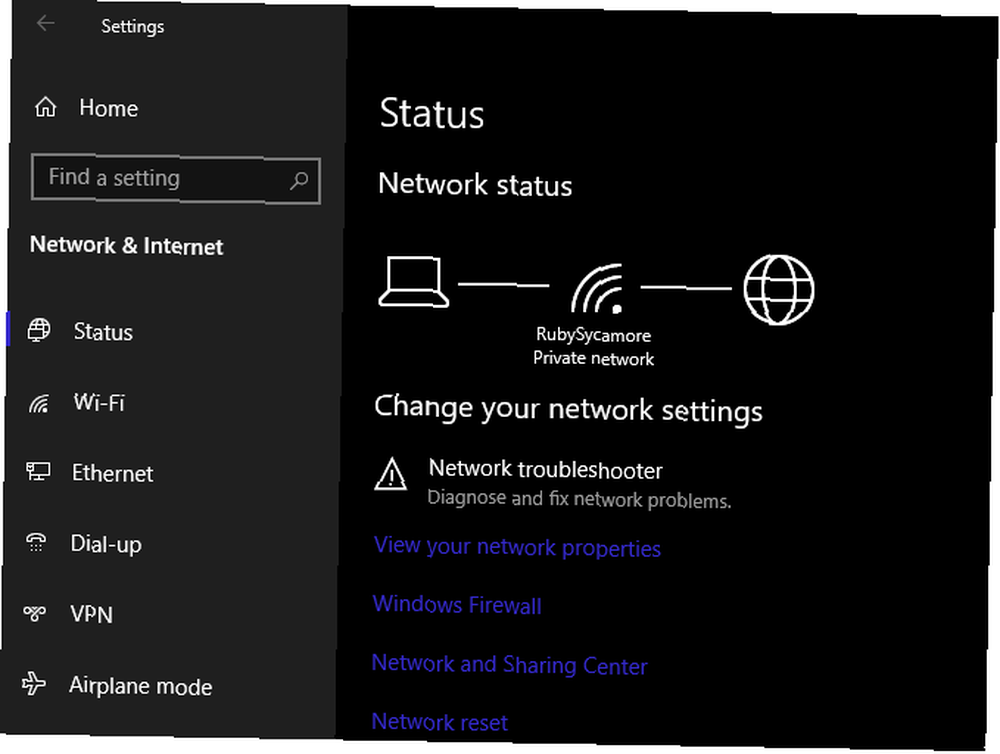Click the laptop icon in network diagram
This screenshot has height=754, width=1000.
click(413, 281)
